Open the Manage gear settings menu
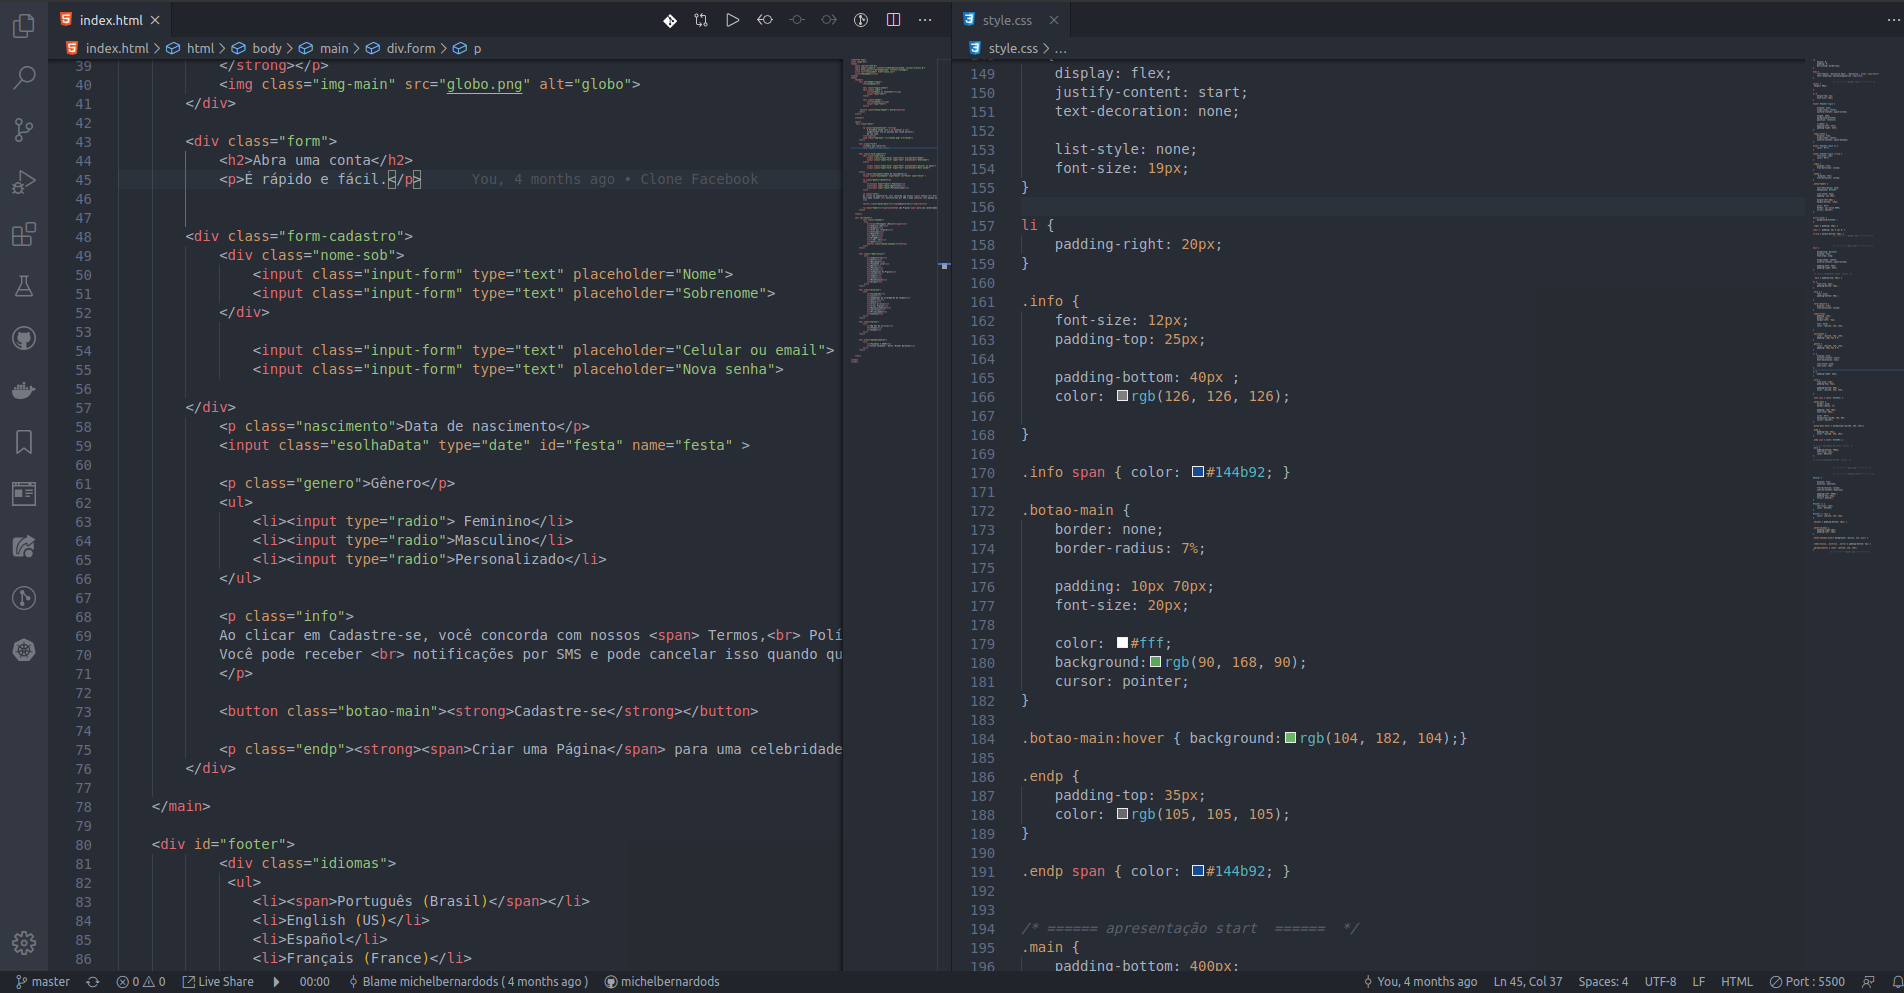Screen dimensions: 1904x993 [x=24, y=942]
